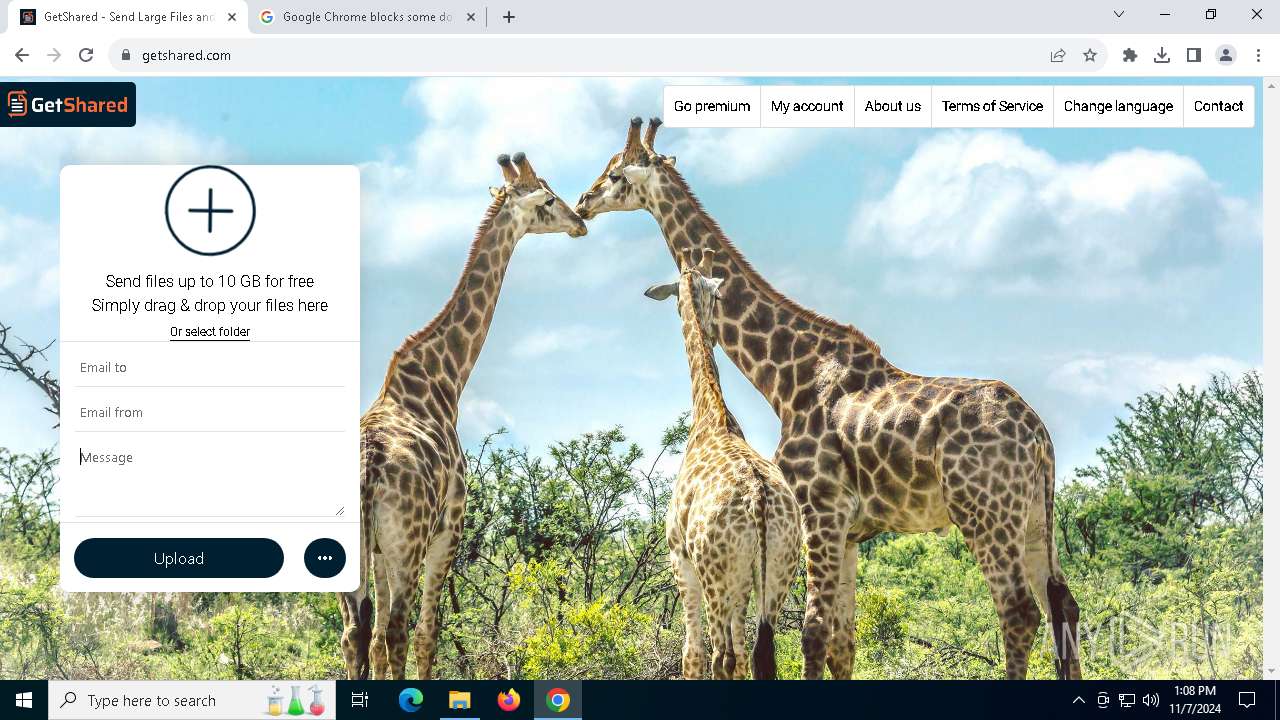The height and width of the screenshot is (720, 1280).
Task: Click Or select folder link
Action: (x=210, y=332)
